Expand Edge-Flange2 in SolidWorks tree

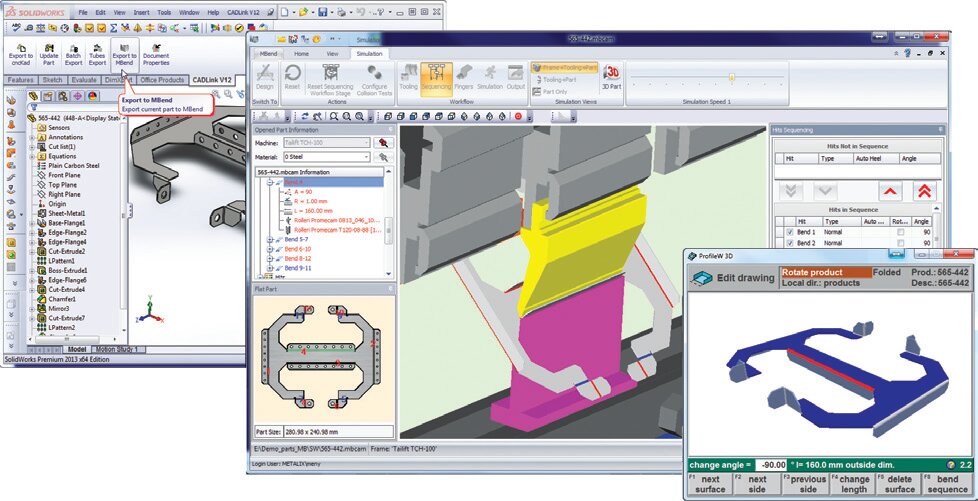pyautogui.click(x=32, y=232)
